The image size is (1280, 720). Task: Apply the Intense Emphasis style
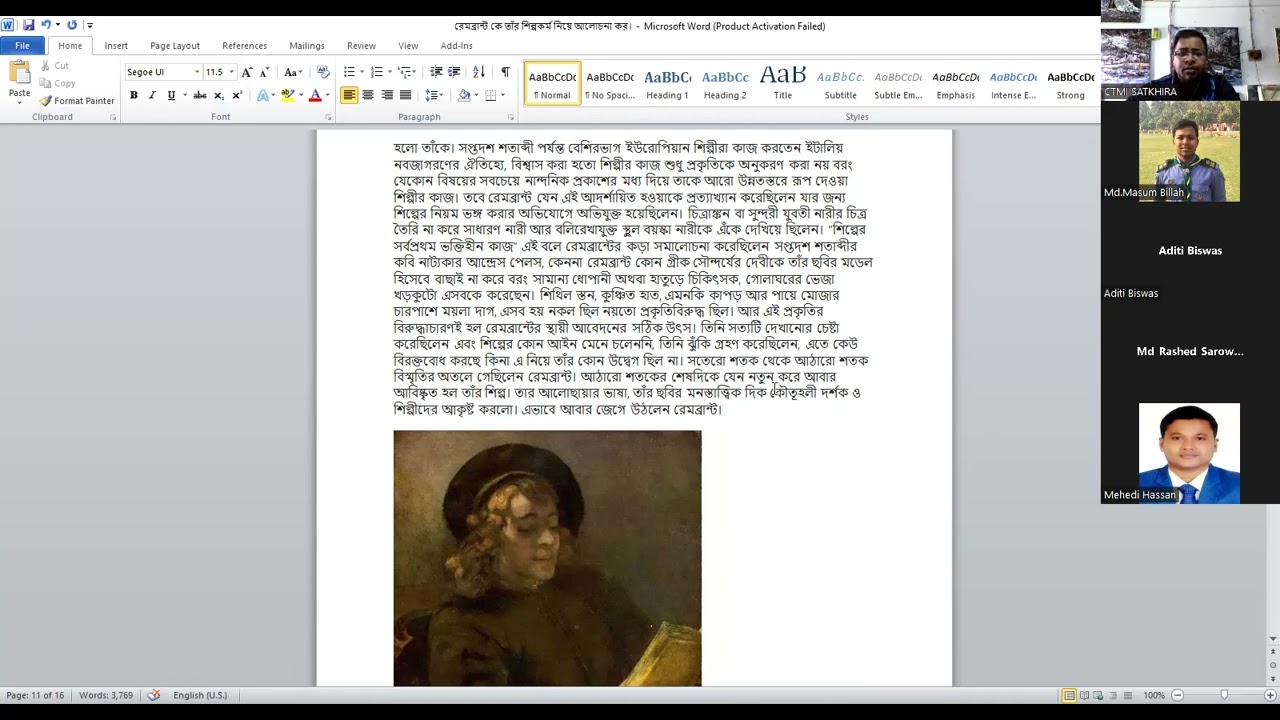1013,83
